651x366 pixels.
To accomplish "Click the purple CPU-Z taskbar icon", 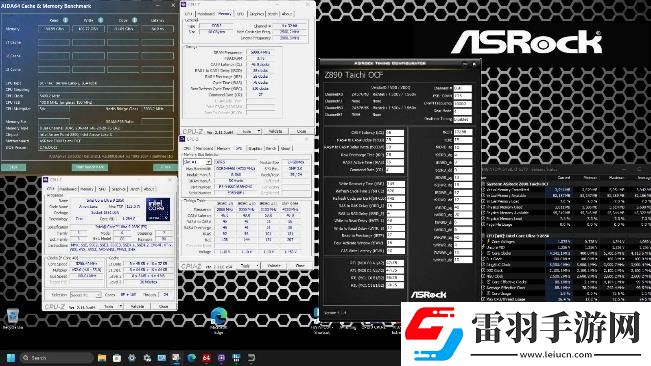I will point(221,358).
